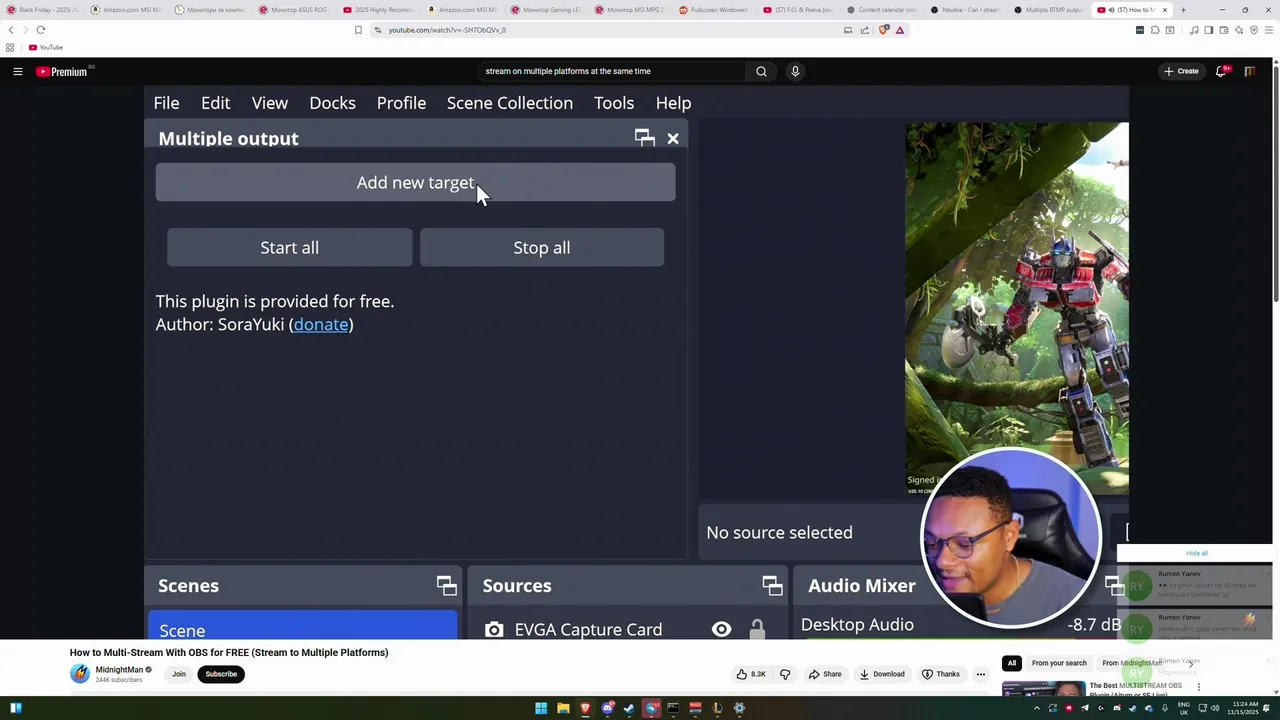The width and height of the screenshot is (1280, 720).
Task: Follow the donate link
Action: tap(321, 324)
